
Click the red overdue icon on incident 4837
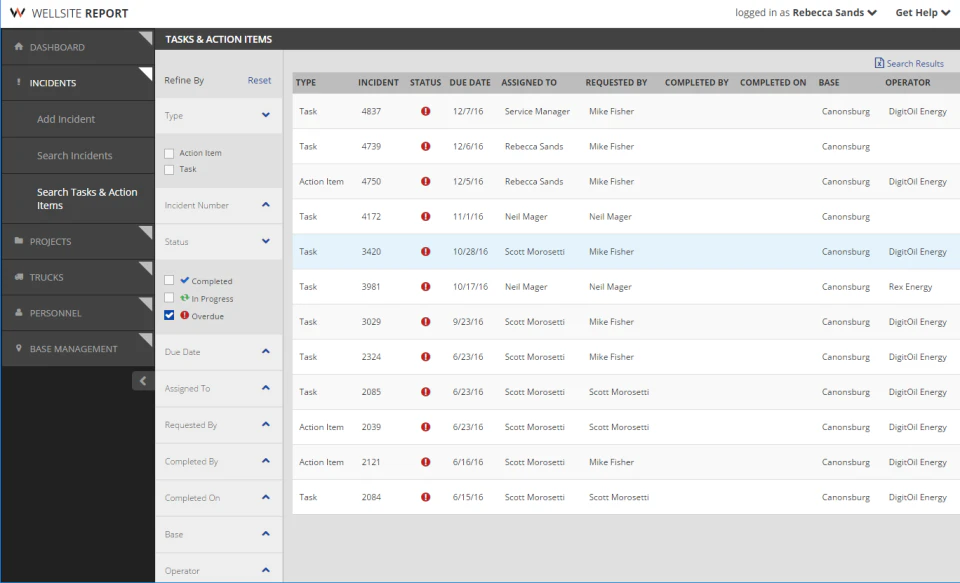(424, 111)
